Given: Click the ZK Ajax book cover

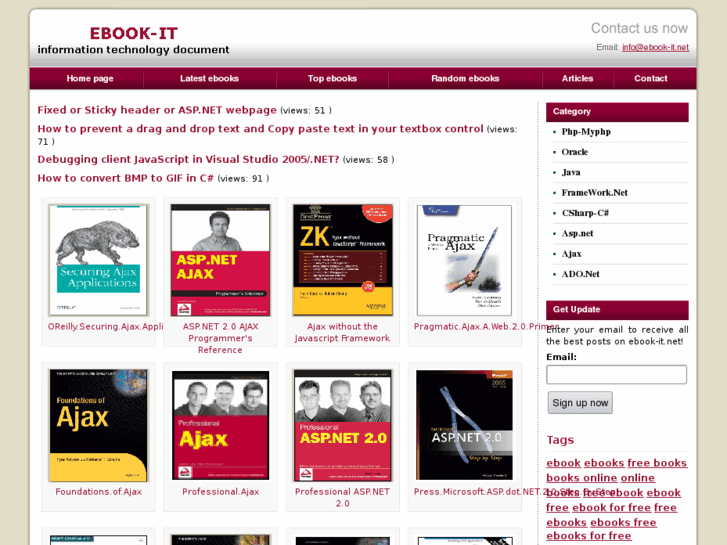Looking at the screenshot, I should (x=343, y=260).
